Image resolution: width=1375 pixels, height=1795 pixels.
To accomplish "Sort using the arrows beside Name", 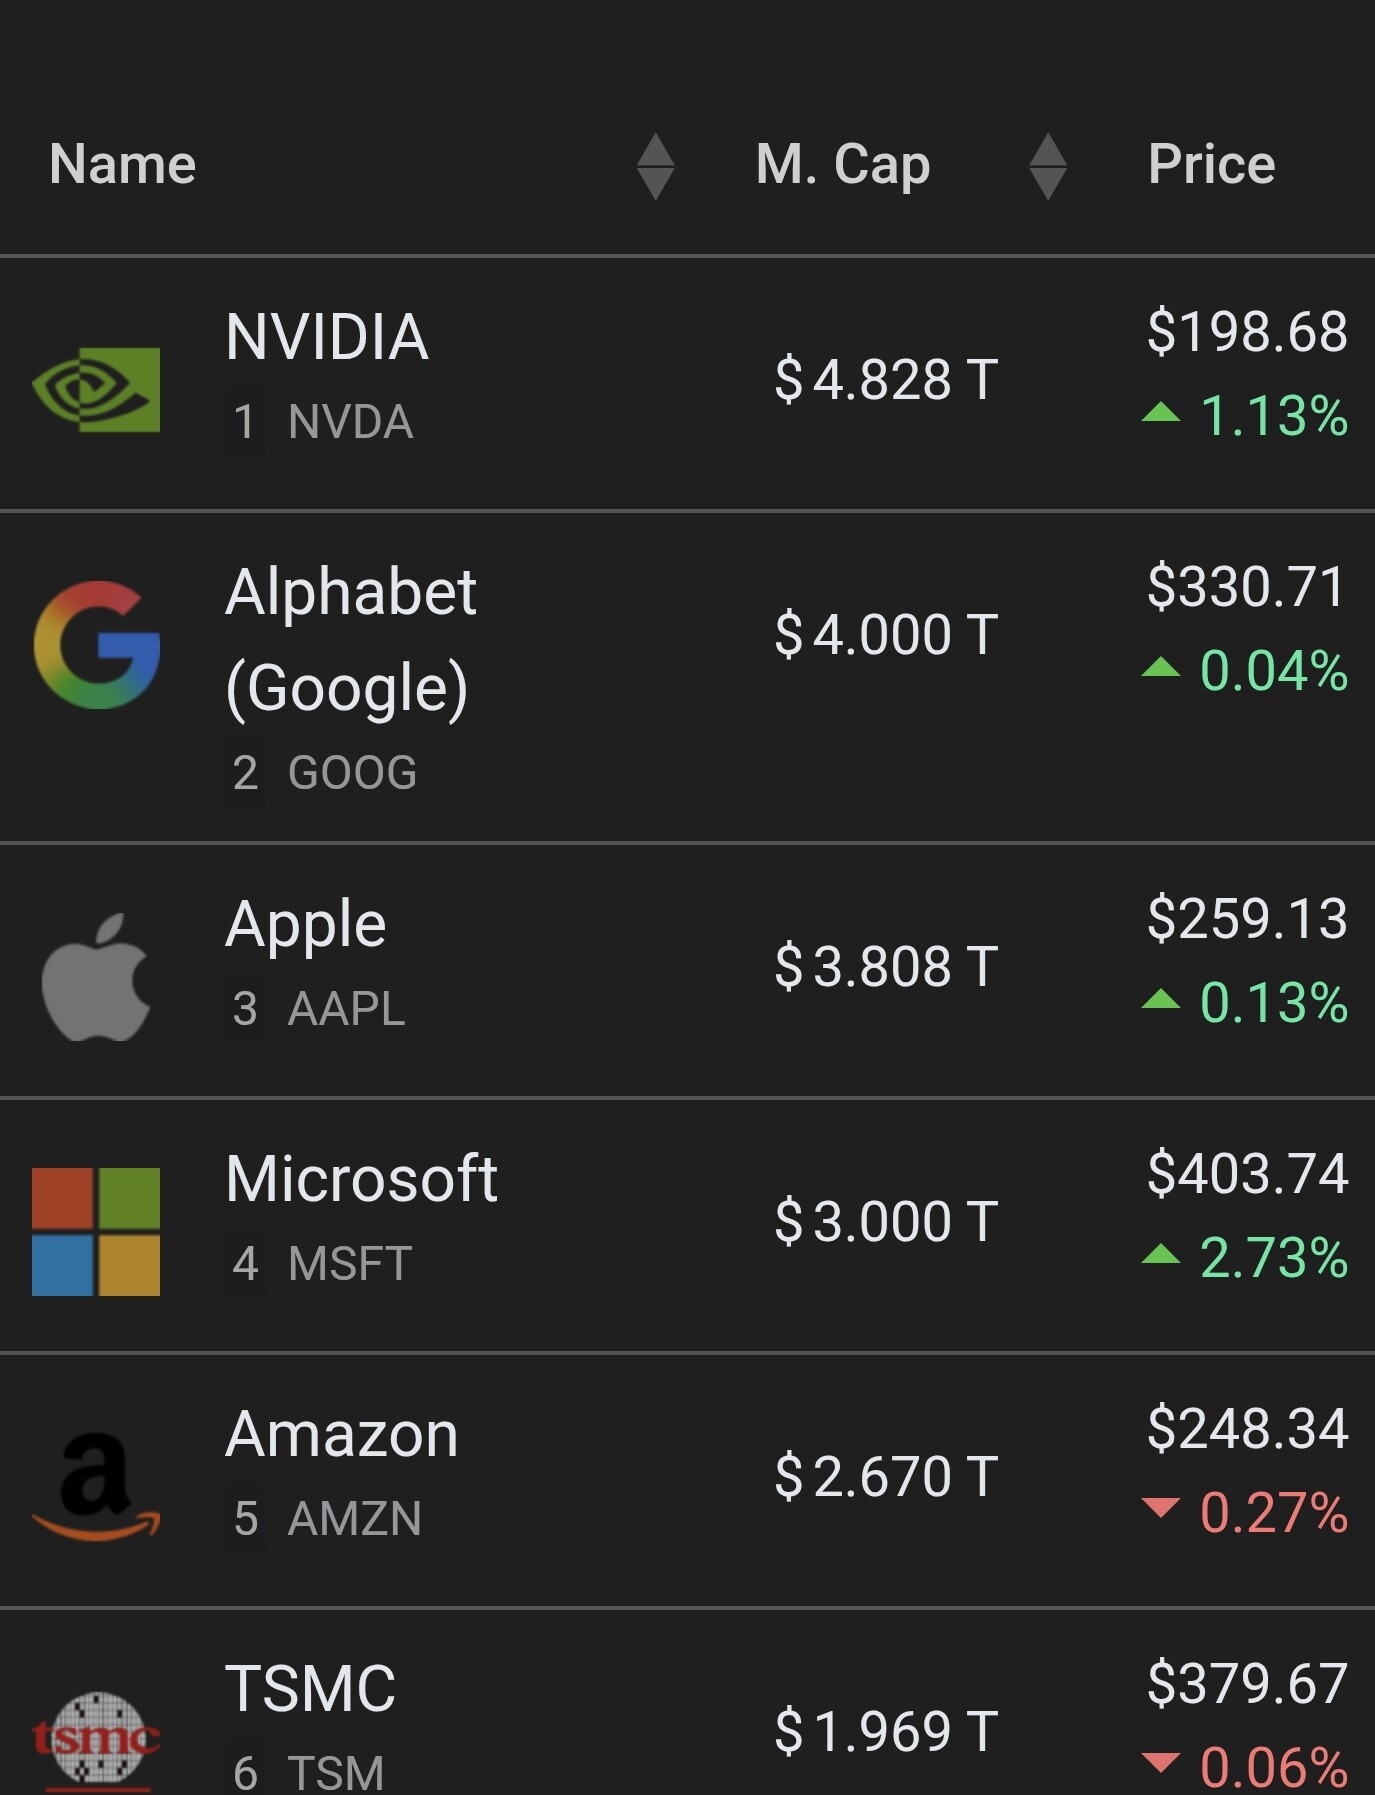I will 655,166.
